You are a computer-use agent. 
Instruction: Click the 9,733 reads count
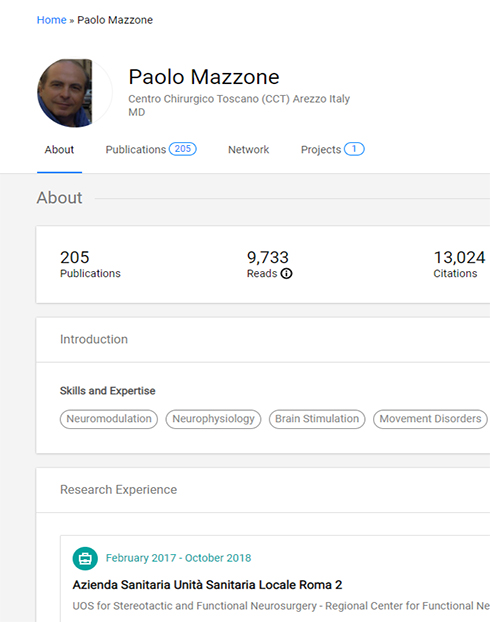point(268,257)
